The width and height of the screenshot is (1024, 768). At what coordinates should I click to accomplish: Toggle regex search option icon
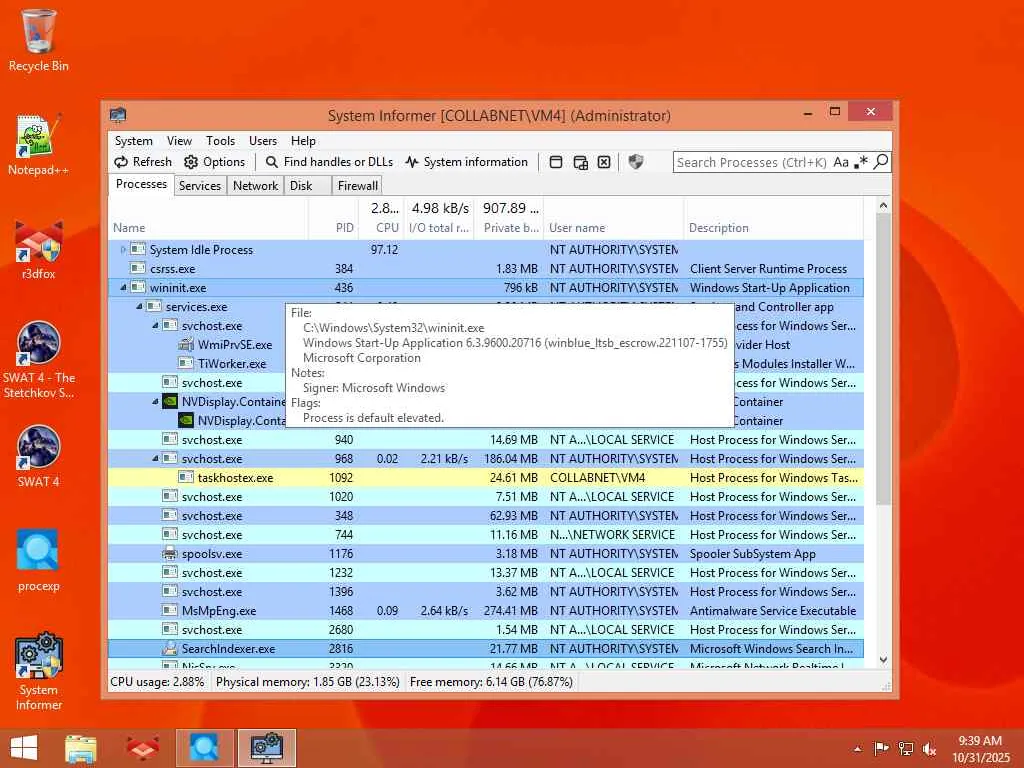tap(861, 162)
